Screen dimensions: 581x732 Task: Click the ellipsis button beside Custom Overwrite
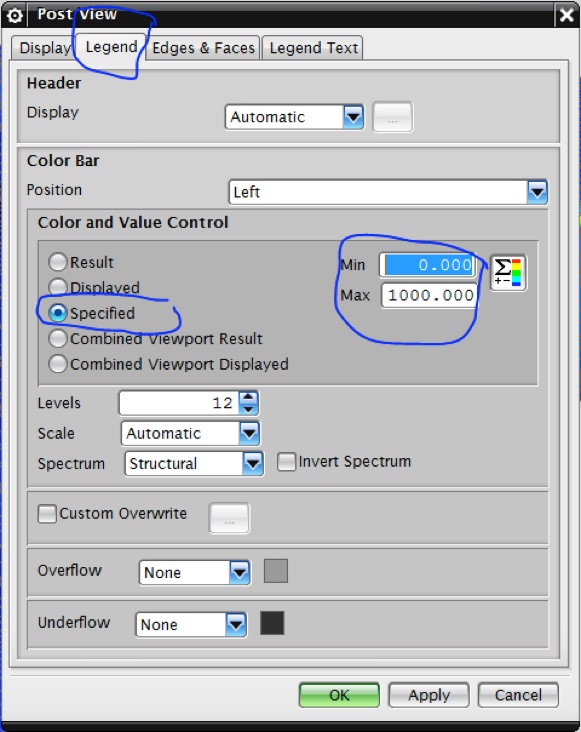(229, 518)
